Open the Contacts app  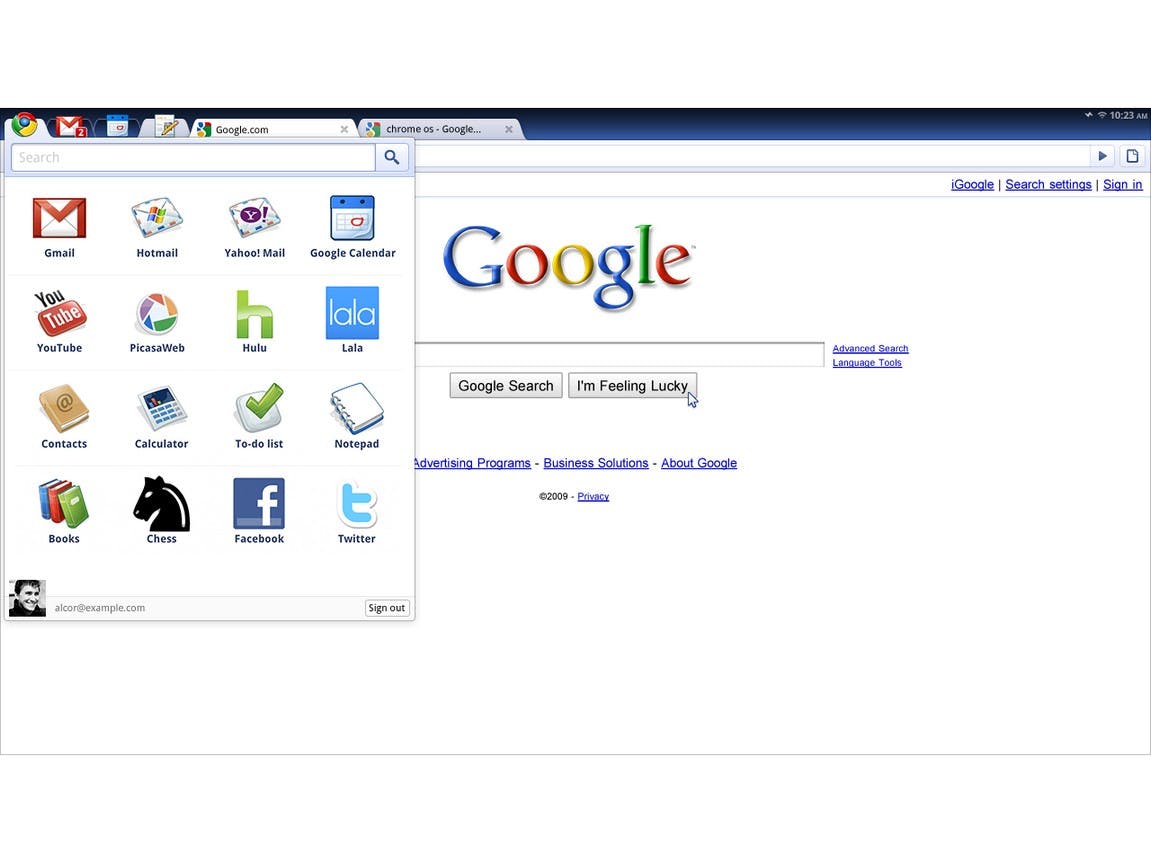point(64,409)
